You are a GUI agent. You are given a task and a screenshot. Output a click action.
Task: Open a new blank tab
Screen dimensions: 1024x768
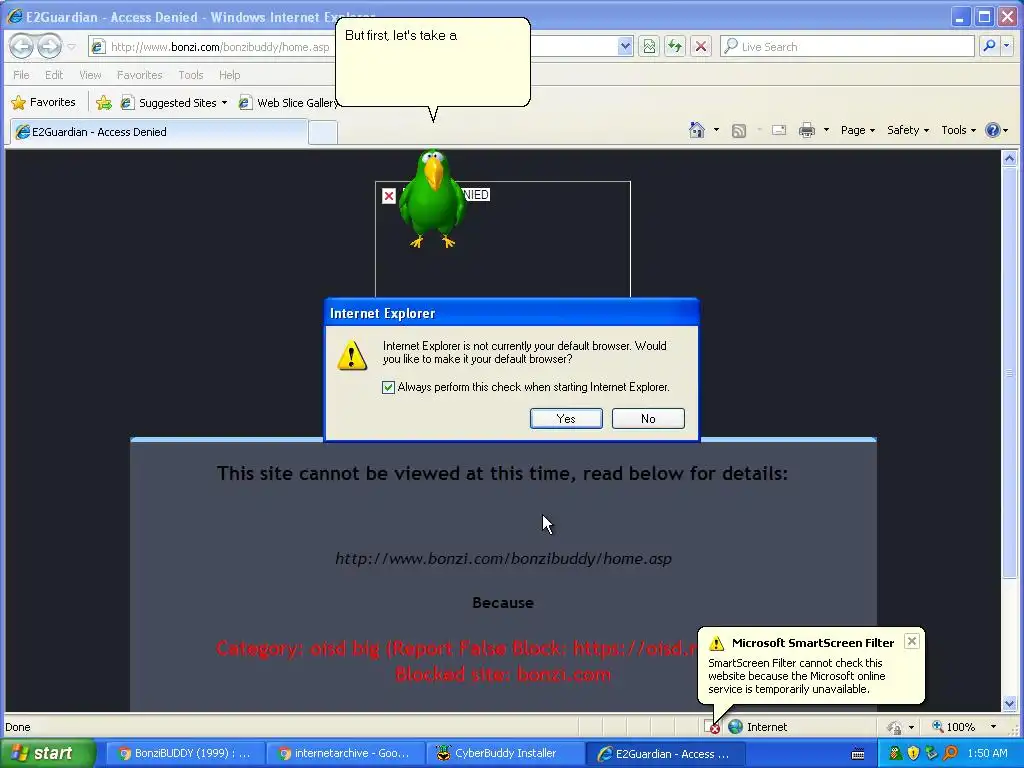[x=323, y=133]
